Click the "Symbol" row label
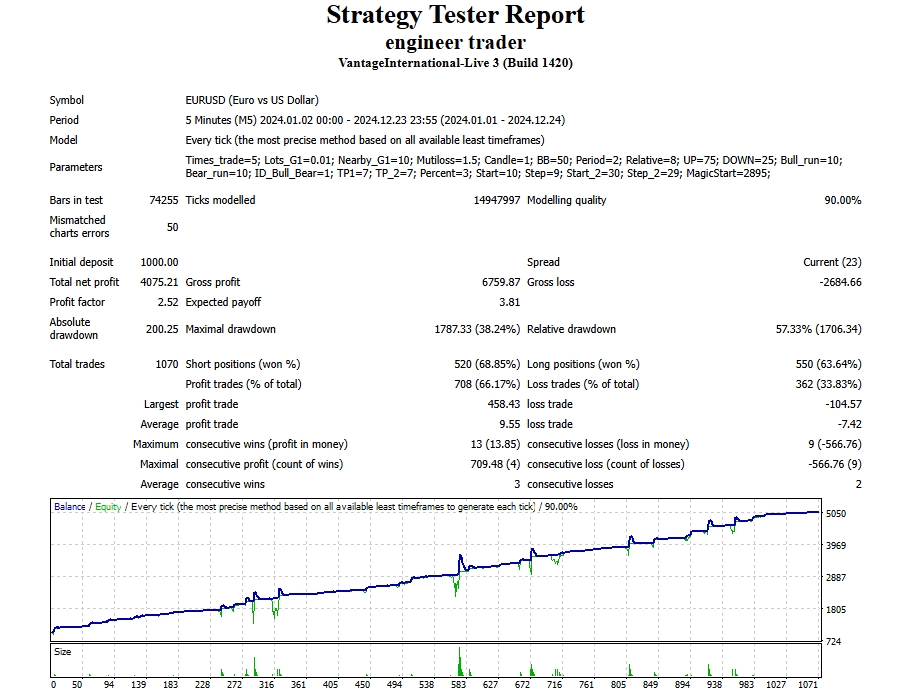 pyautogui.click(x=66, y=100)
